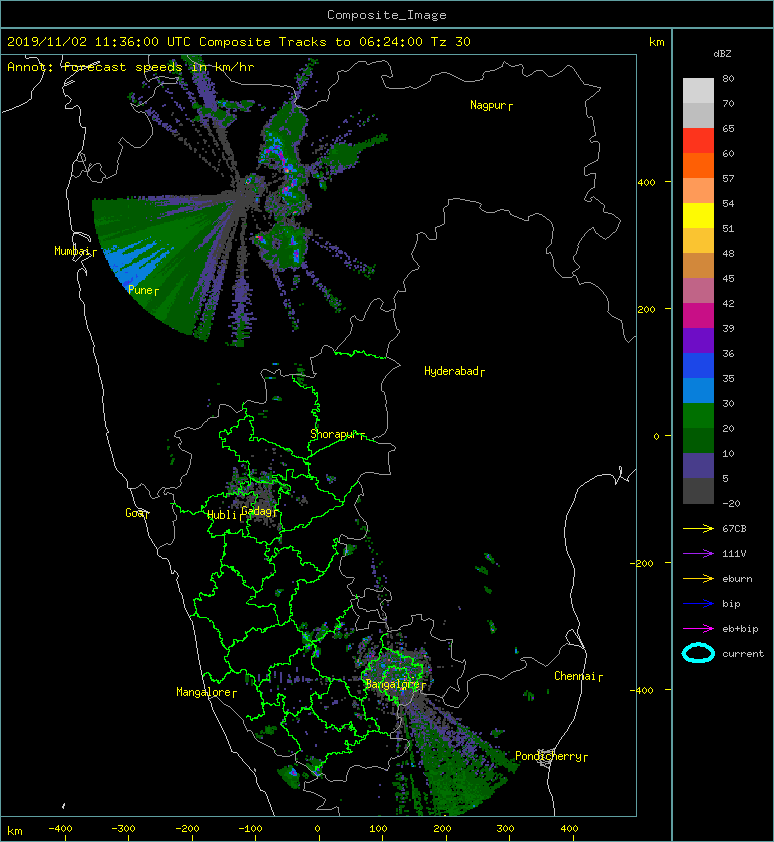The height and width of the screenshot is (842, 774).
Task: Click the Nagpur city label
Action: coord(488,105)
